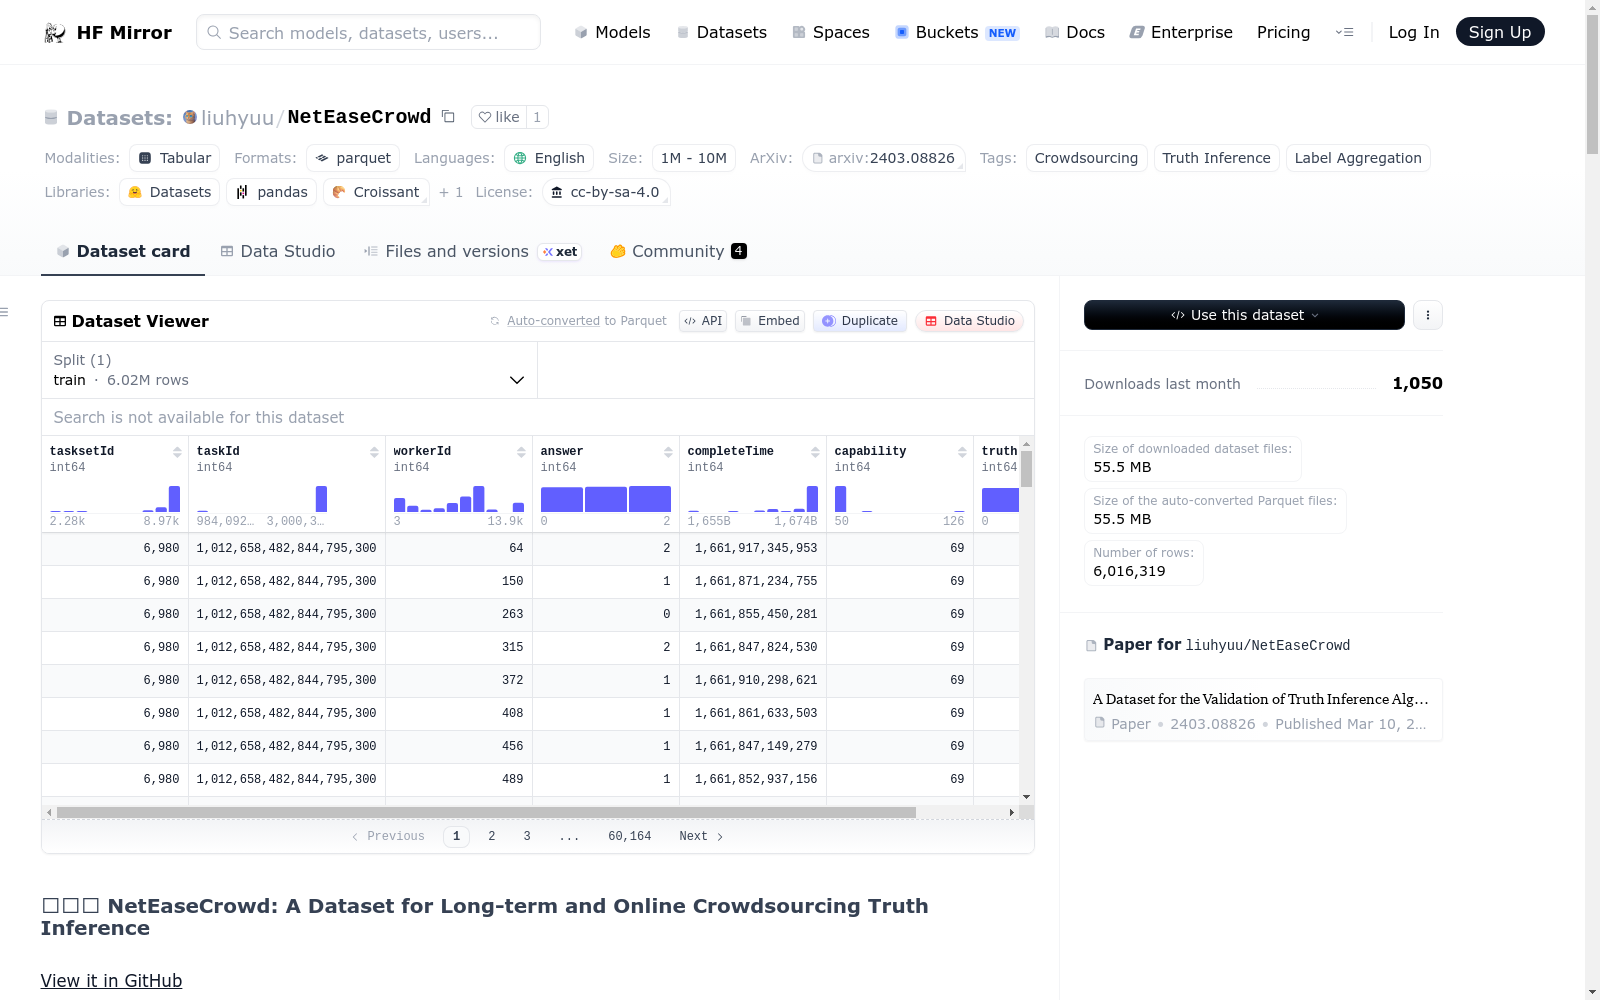Click the Truth Inference tag

1216,158
